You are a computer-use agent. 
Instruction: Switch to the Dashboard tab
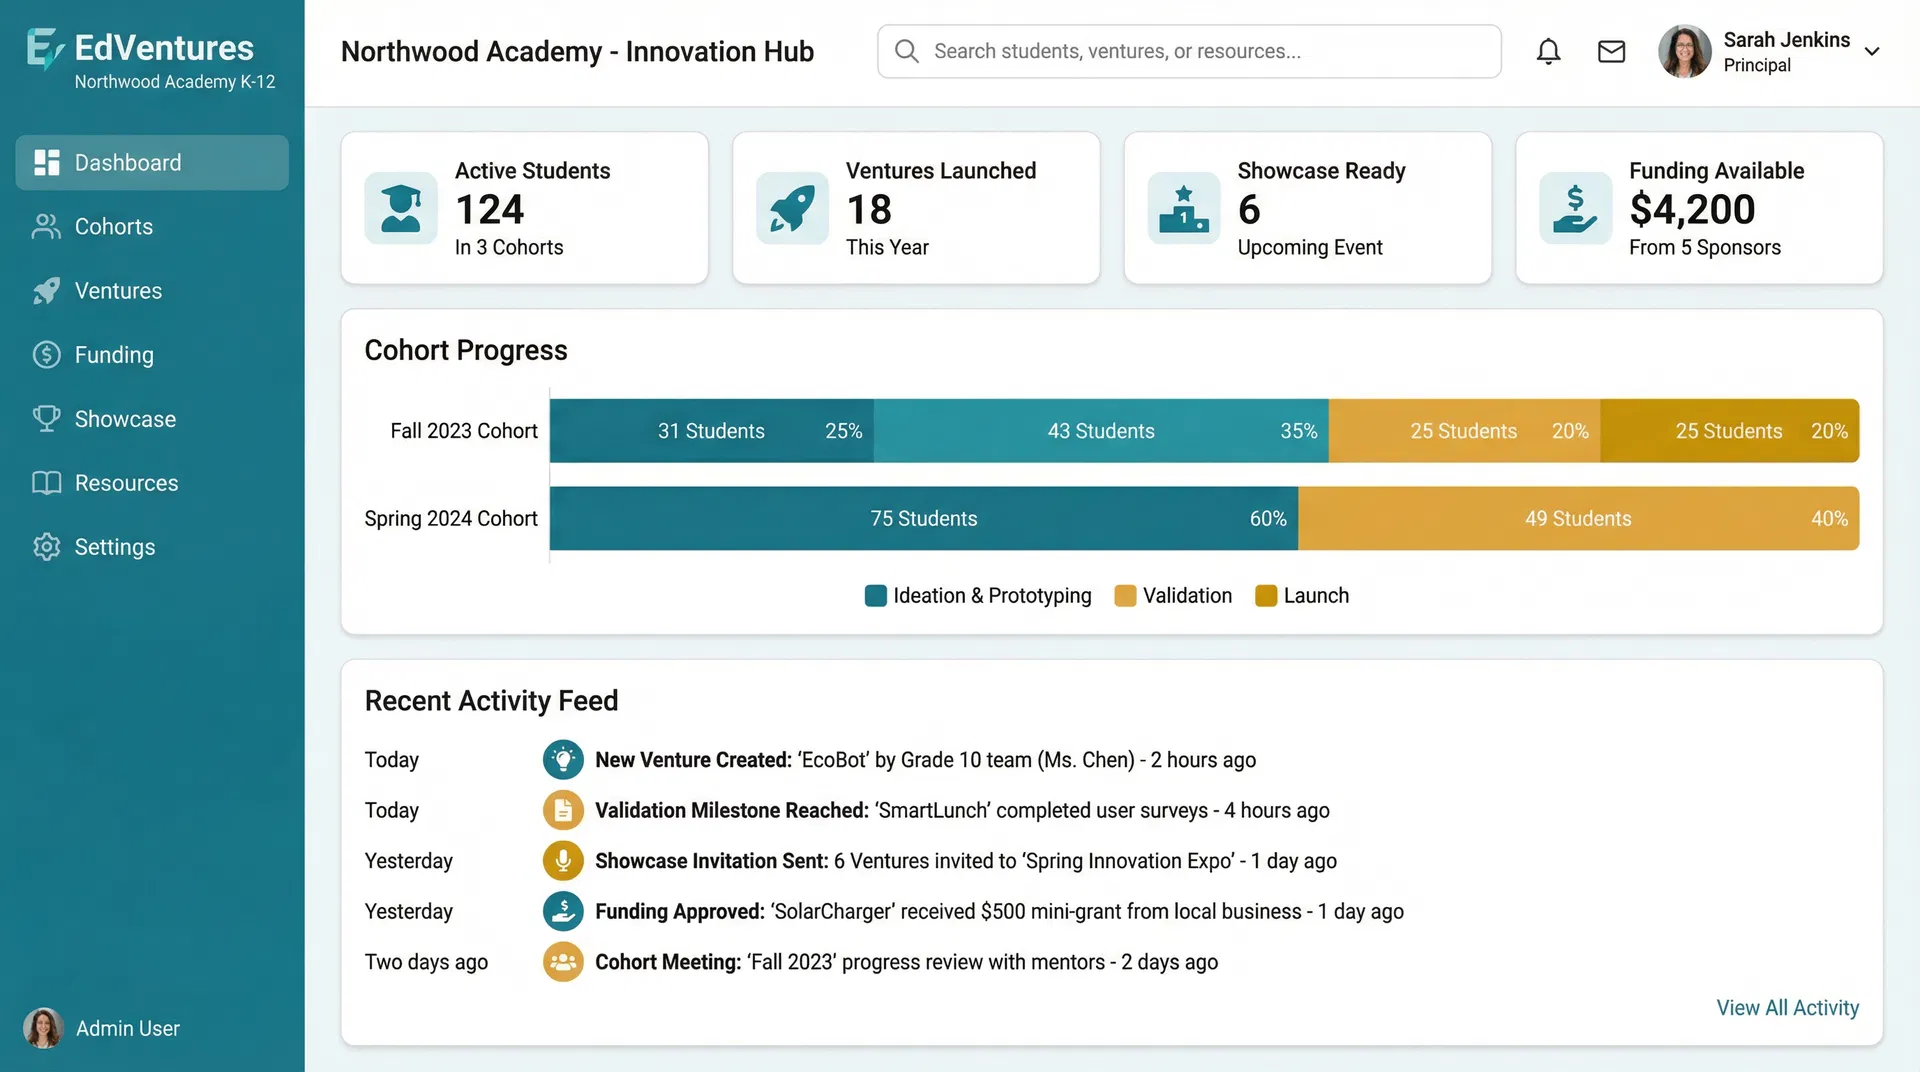127,162
